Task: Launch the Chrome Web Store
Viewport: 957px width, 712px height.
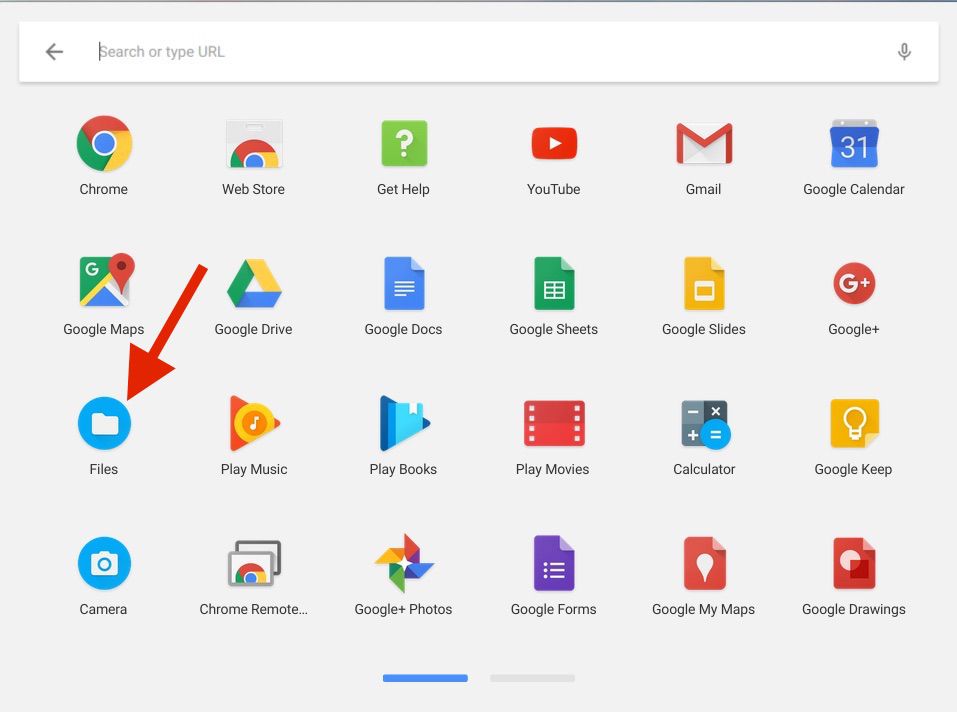Action: coord(254,143)
